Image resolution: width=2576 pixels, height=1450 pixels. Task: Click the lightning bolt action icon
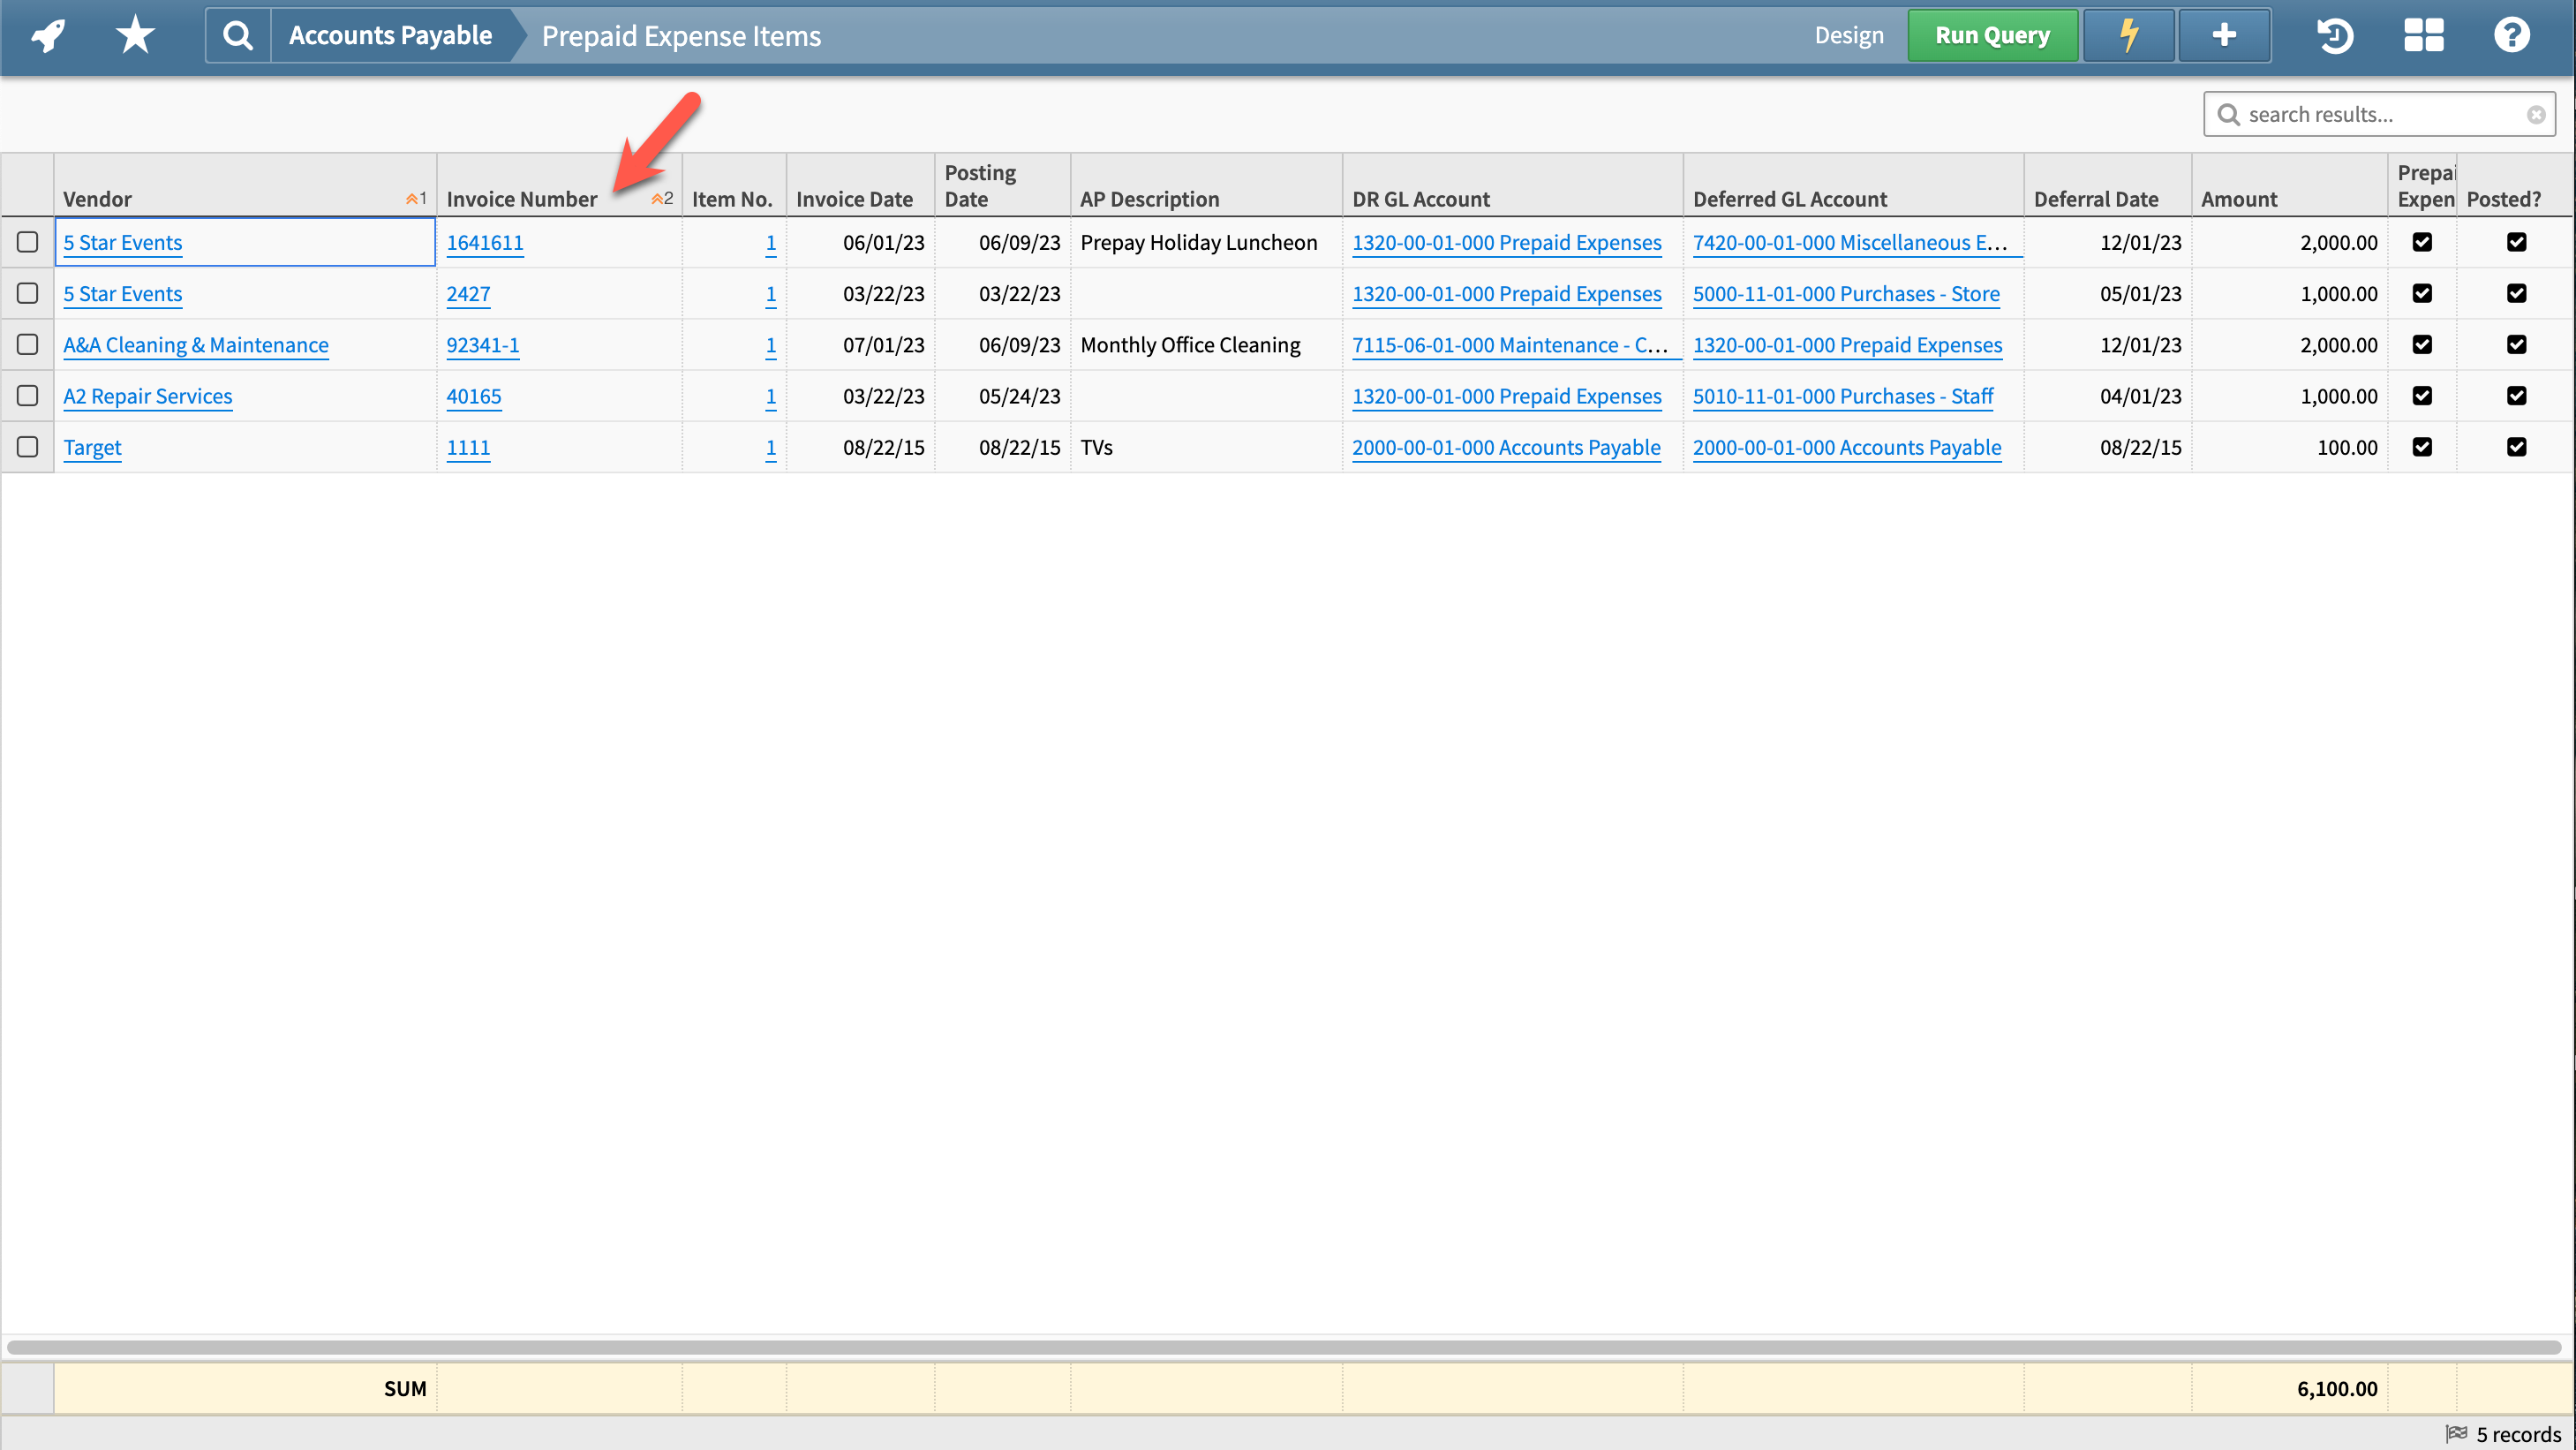click(2128, 34)
